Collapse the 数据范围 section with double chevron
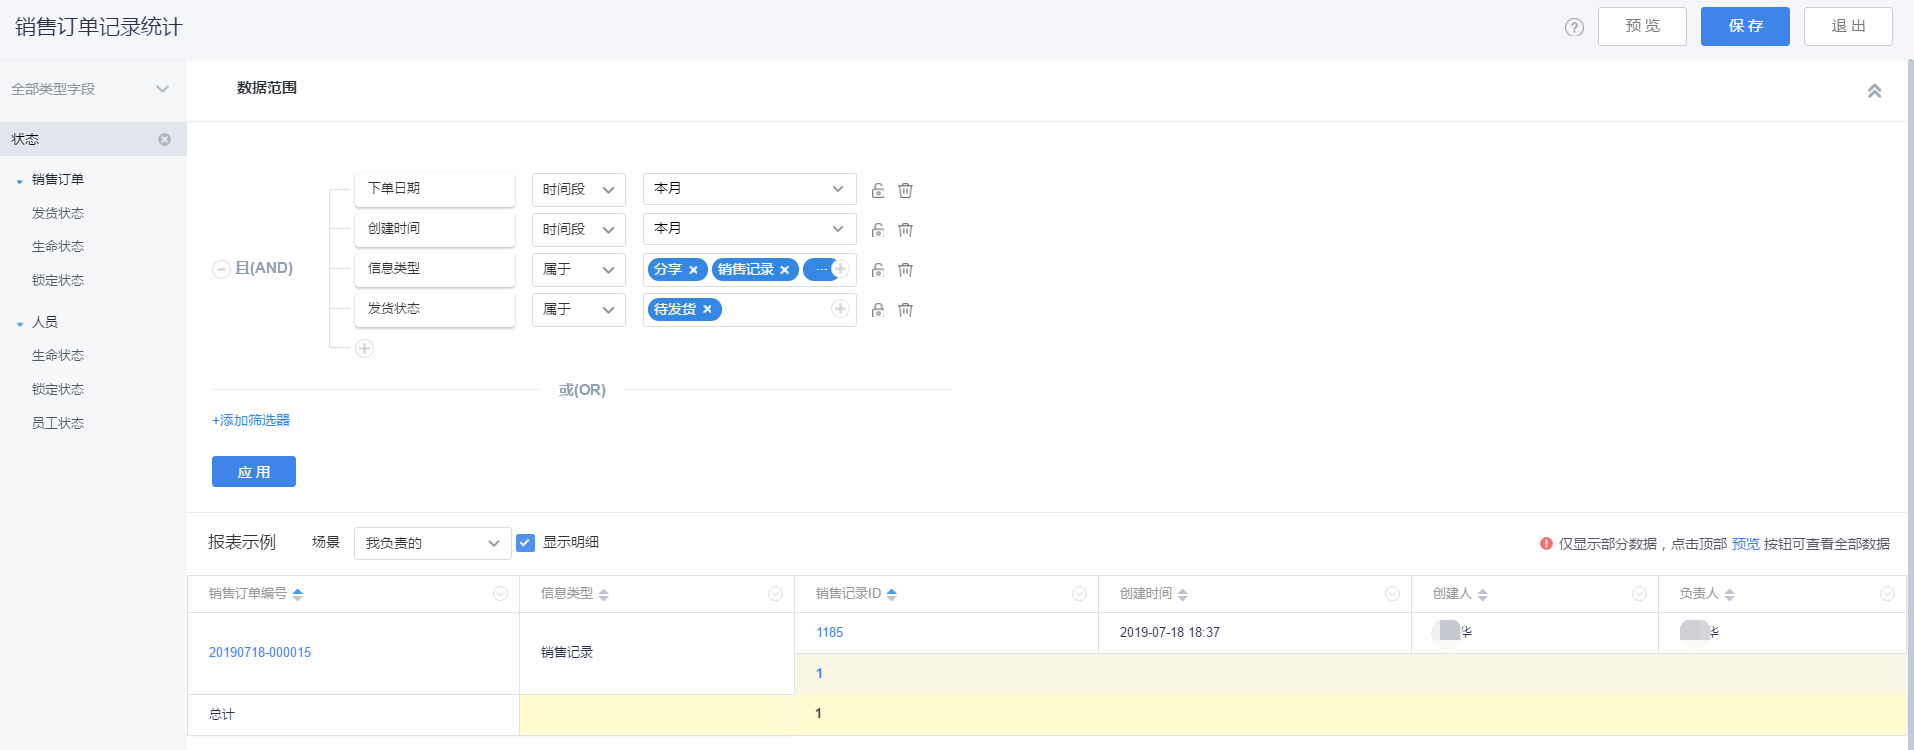 (x=1874, y=91)
